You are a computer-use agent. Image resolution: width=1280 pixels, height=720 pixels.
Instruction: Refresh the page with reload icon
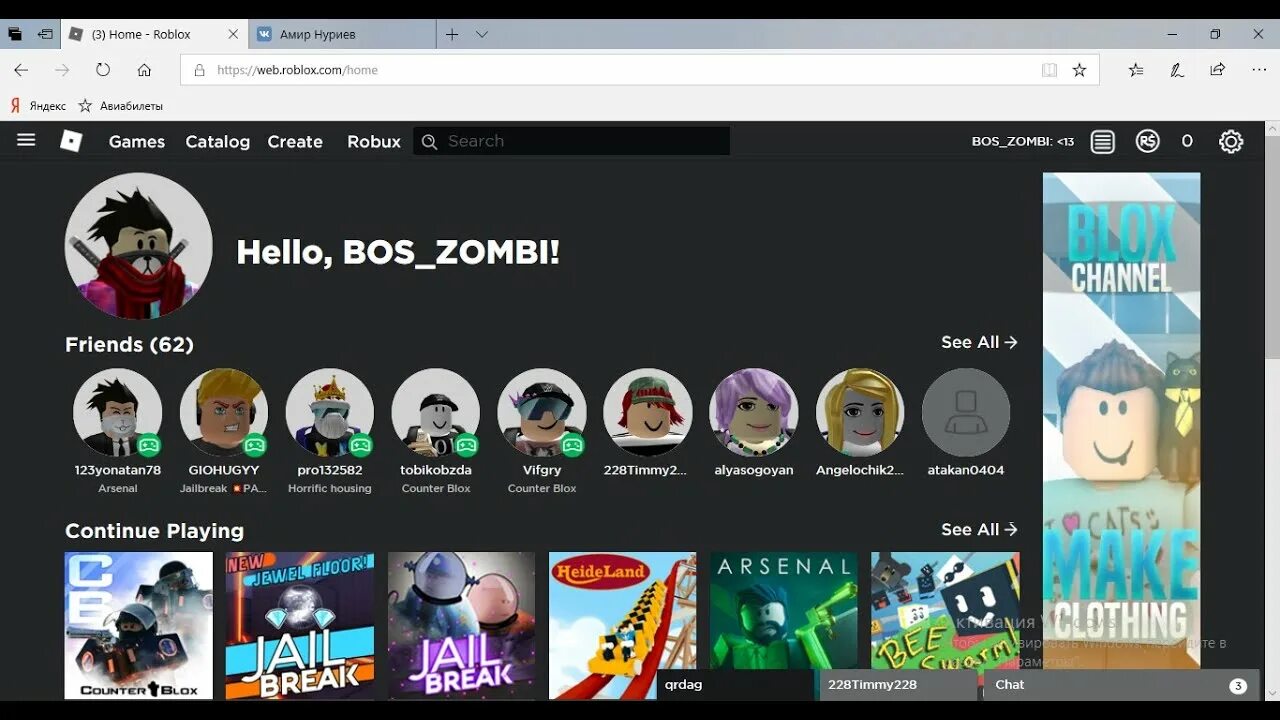(x=103, y=70)
